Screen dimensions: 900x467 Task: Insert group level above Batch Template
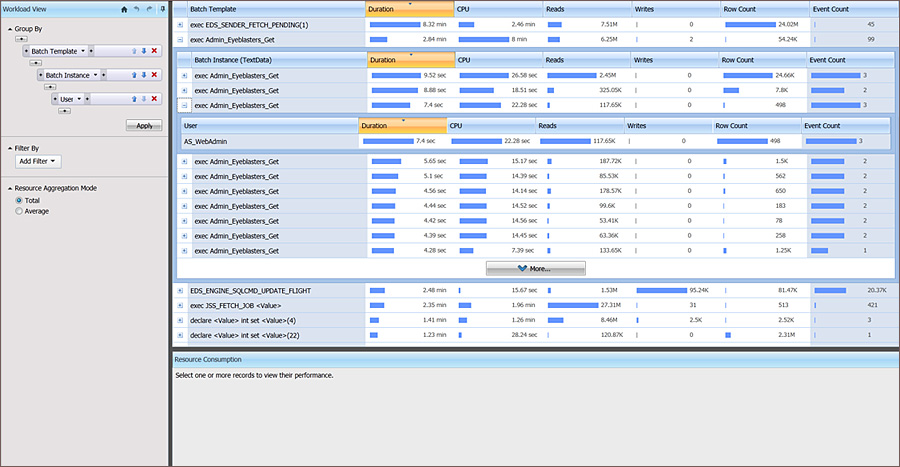21,39
